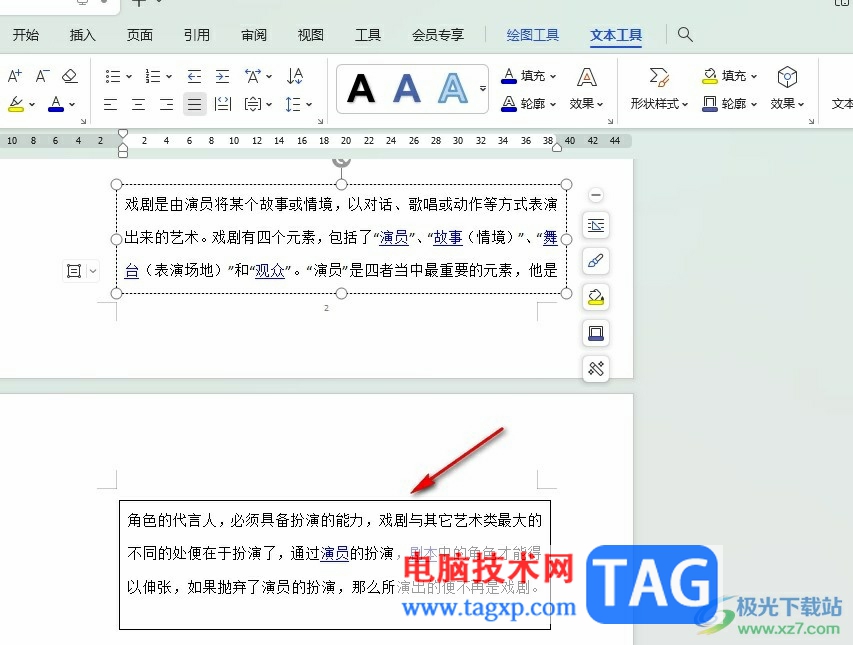
Task: Open the 页面 tab
Action: 140,35
